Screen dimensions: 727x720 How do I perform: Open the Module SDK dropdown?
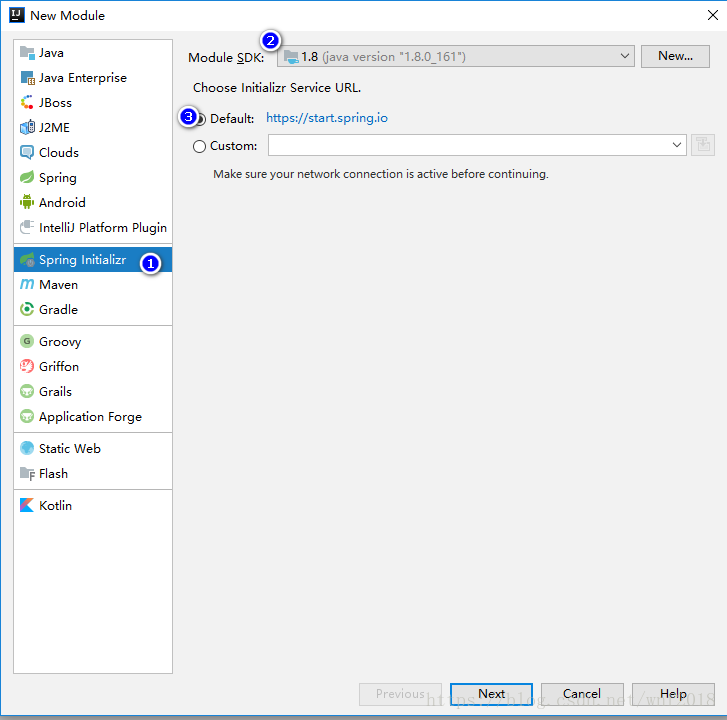(x=456, y=57)
